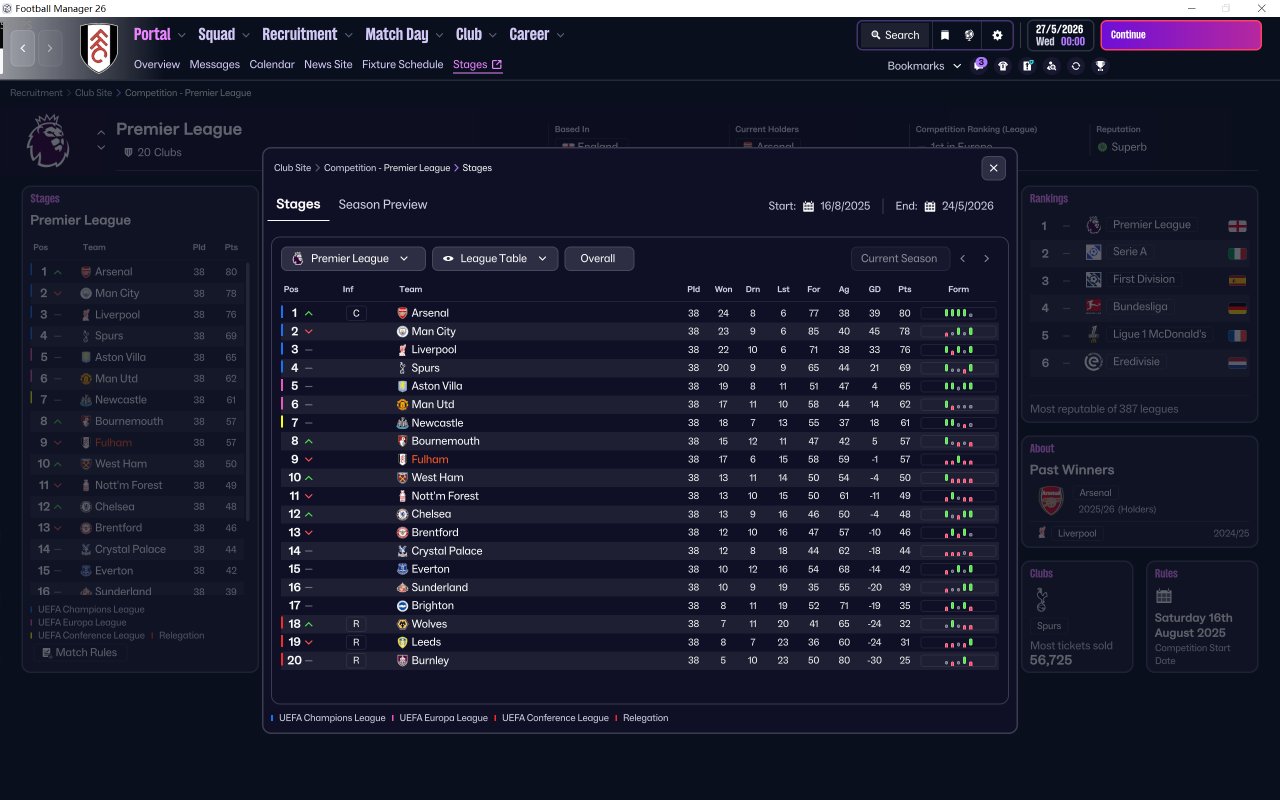Switch to the Overview sub-tab

(x=157, y=64)
